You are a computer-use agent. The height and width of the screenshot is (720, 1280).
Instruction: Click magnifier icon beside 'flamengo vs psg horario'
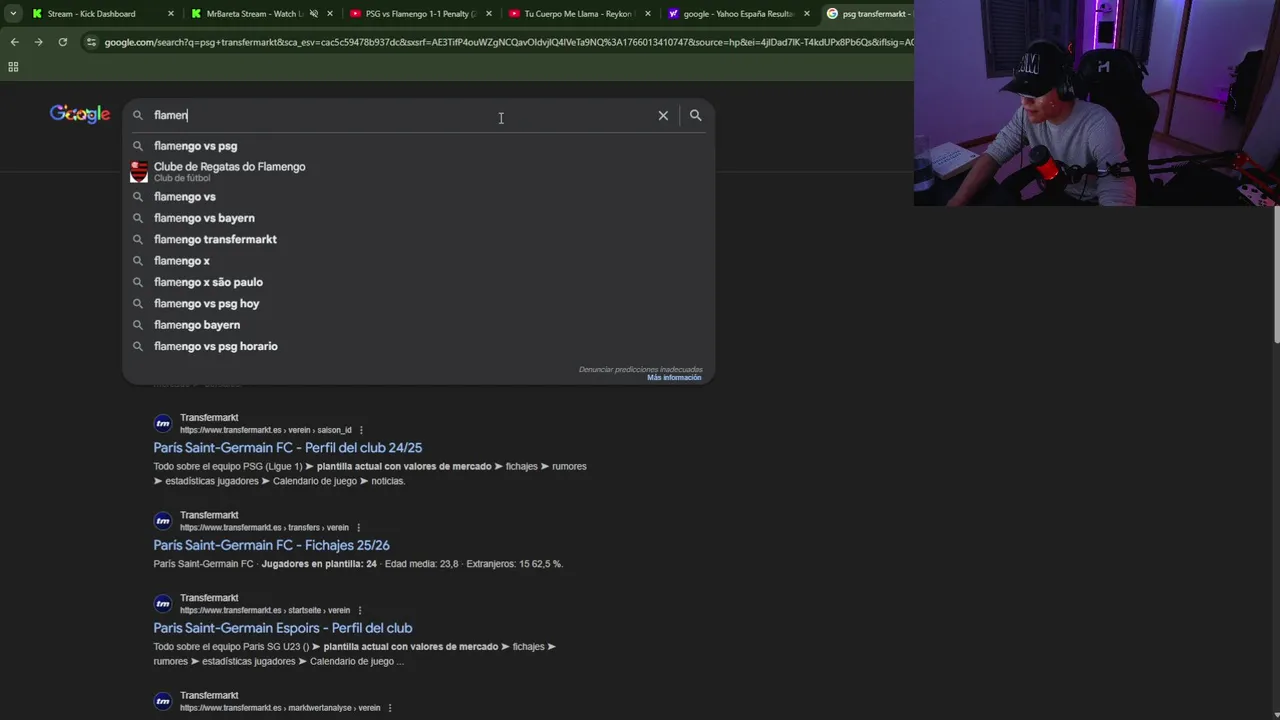coord(138,346)
